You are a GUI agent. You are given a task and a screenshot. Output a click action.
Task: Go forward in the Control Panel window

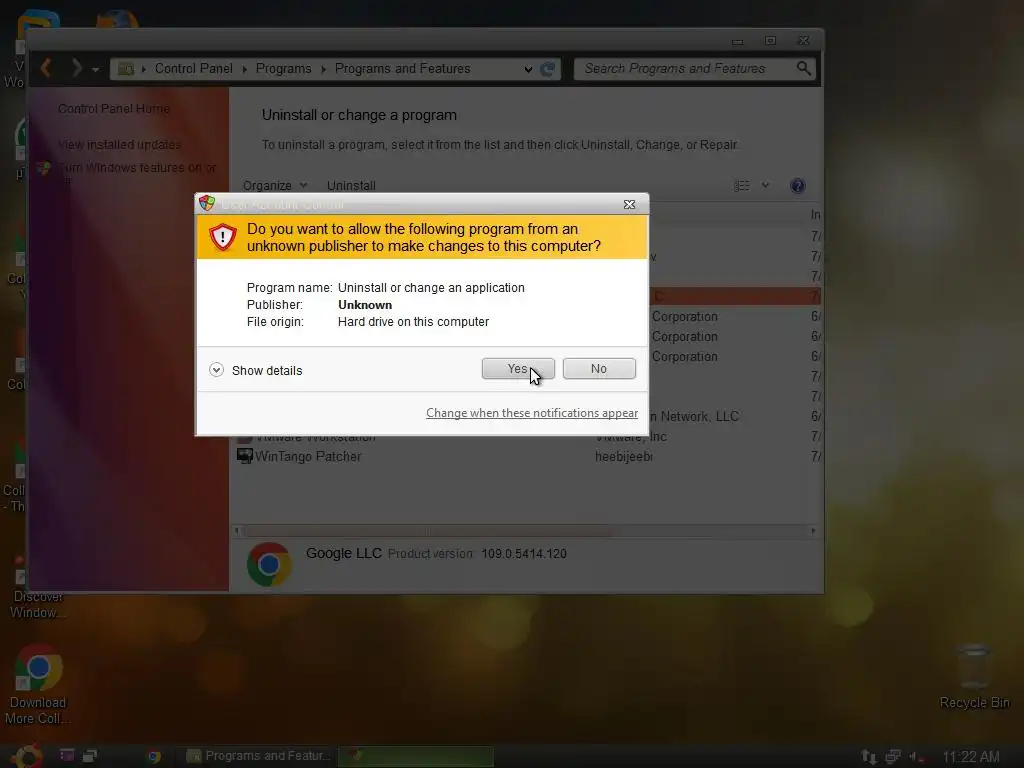point(76,68)
